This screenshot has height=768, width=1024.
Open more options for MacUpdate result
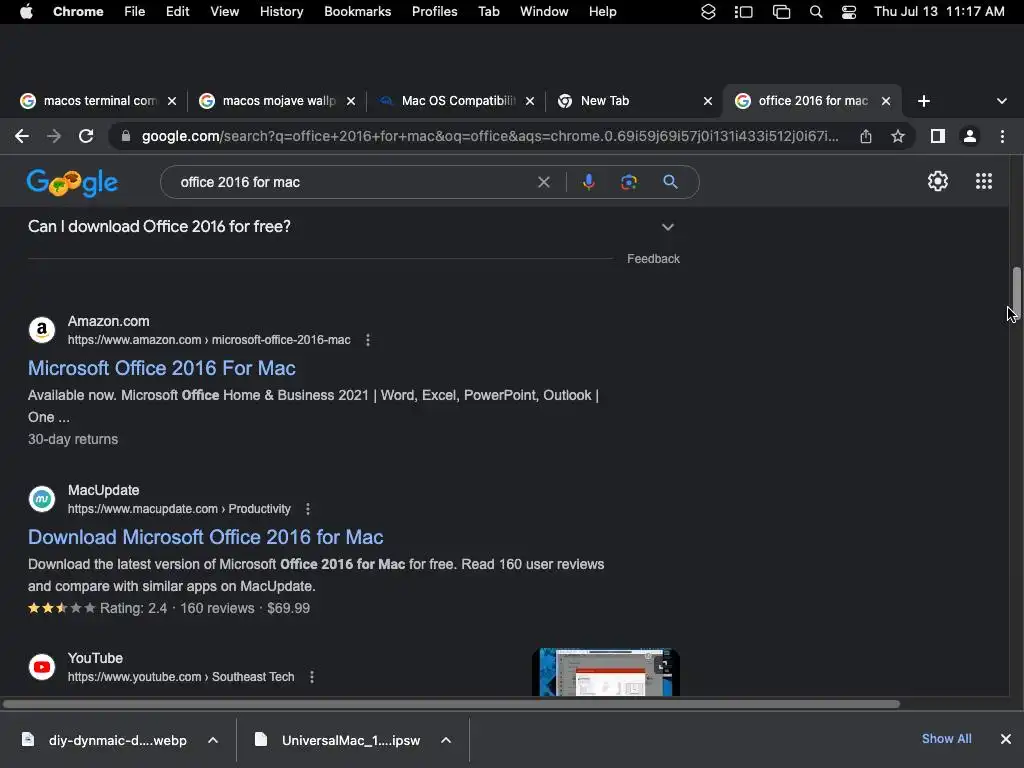308,509
